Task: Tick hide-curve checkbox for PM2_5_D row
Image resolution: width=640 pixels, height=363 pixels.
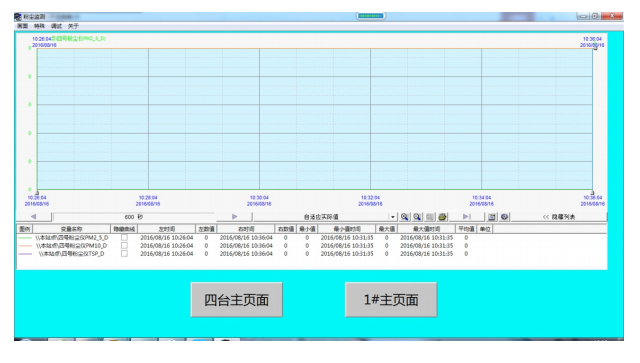Action: (124, 237)
